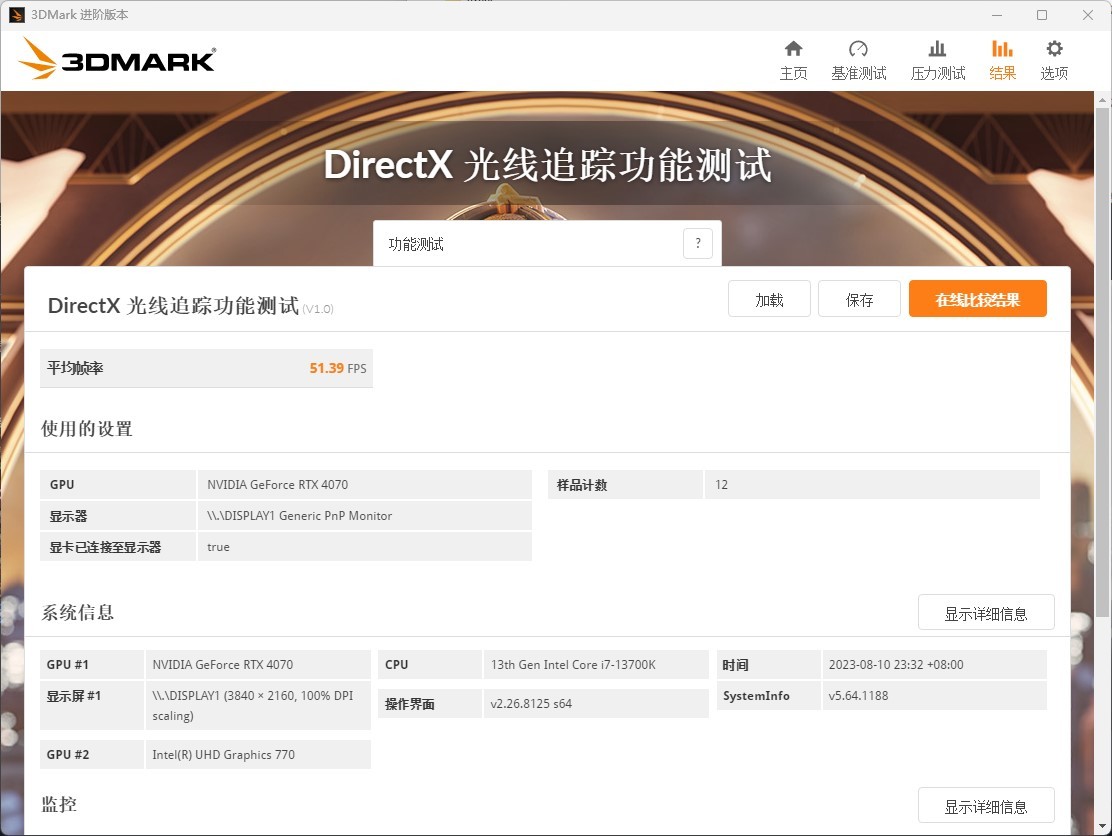The image size is (1112, 836).
Task: Close the 3DMark window
Action: pyautogui.click(x=1087, y=15)
